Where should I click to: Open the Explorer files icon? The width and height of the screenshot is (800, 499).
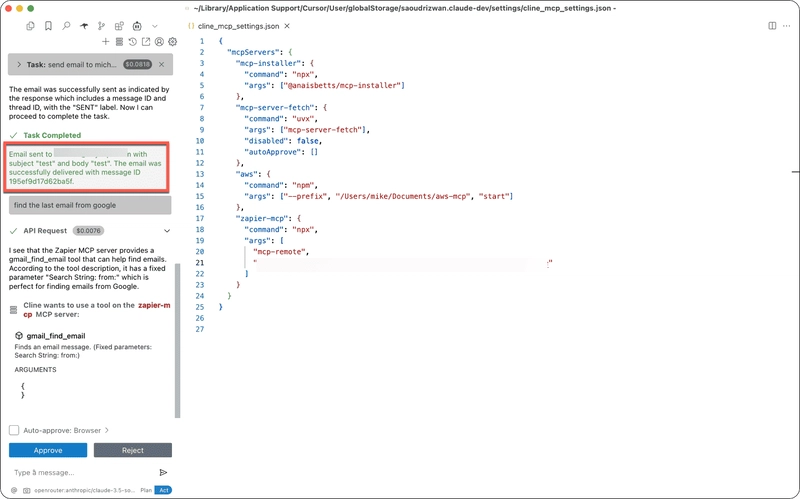coord(30,26)
